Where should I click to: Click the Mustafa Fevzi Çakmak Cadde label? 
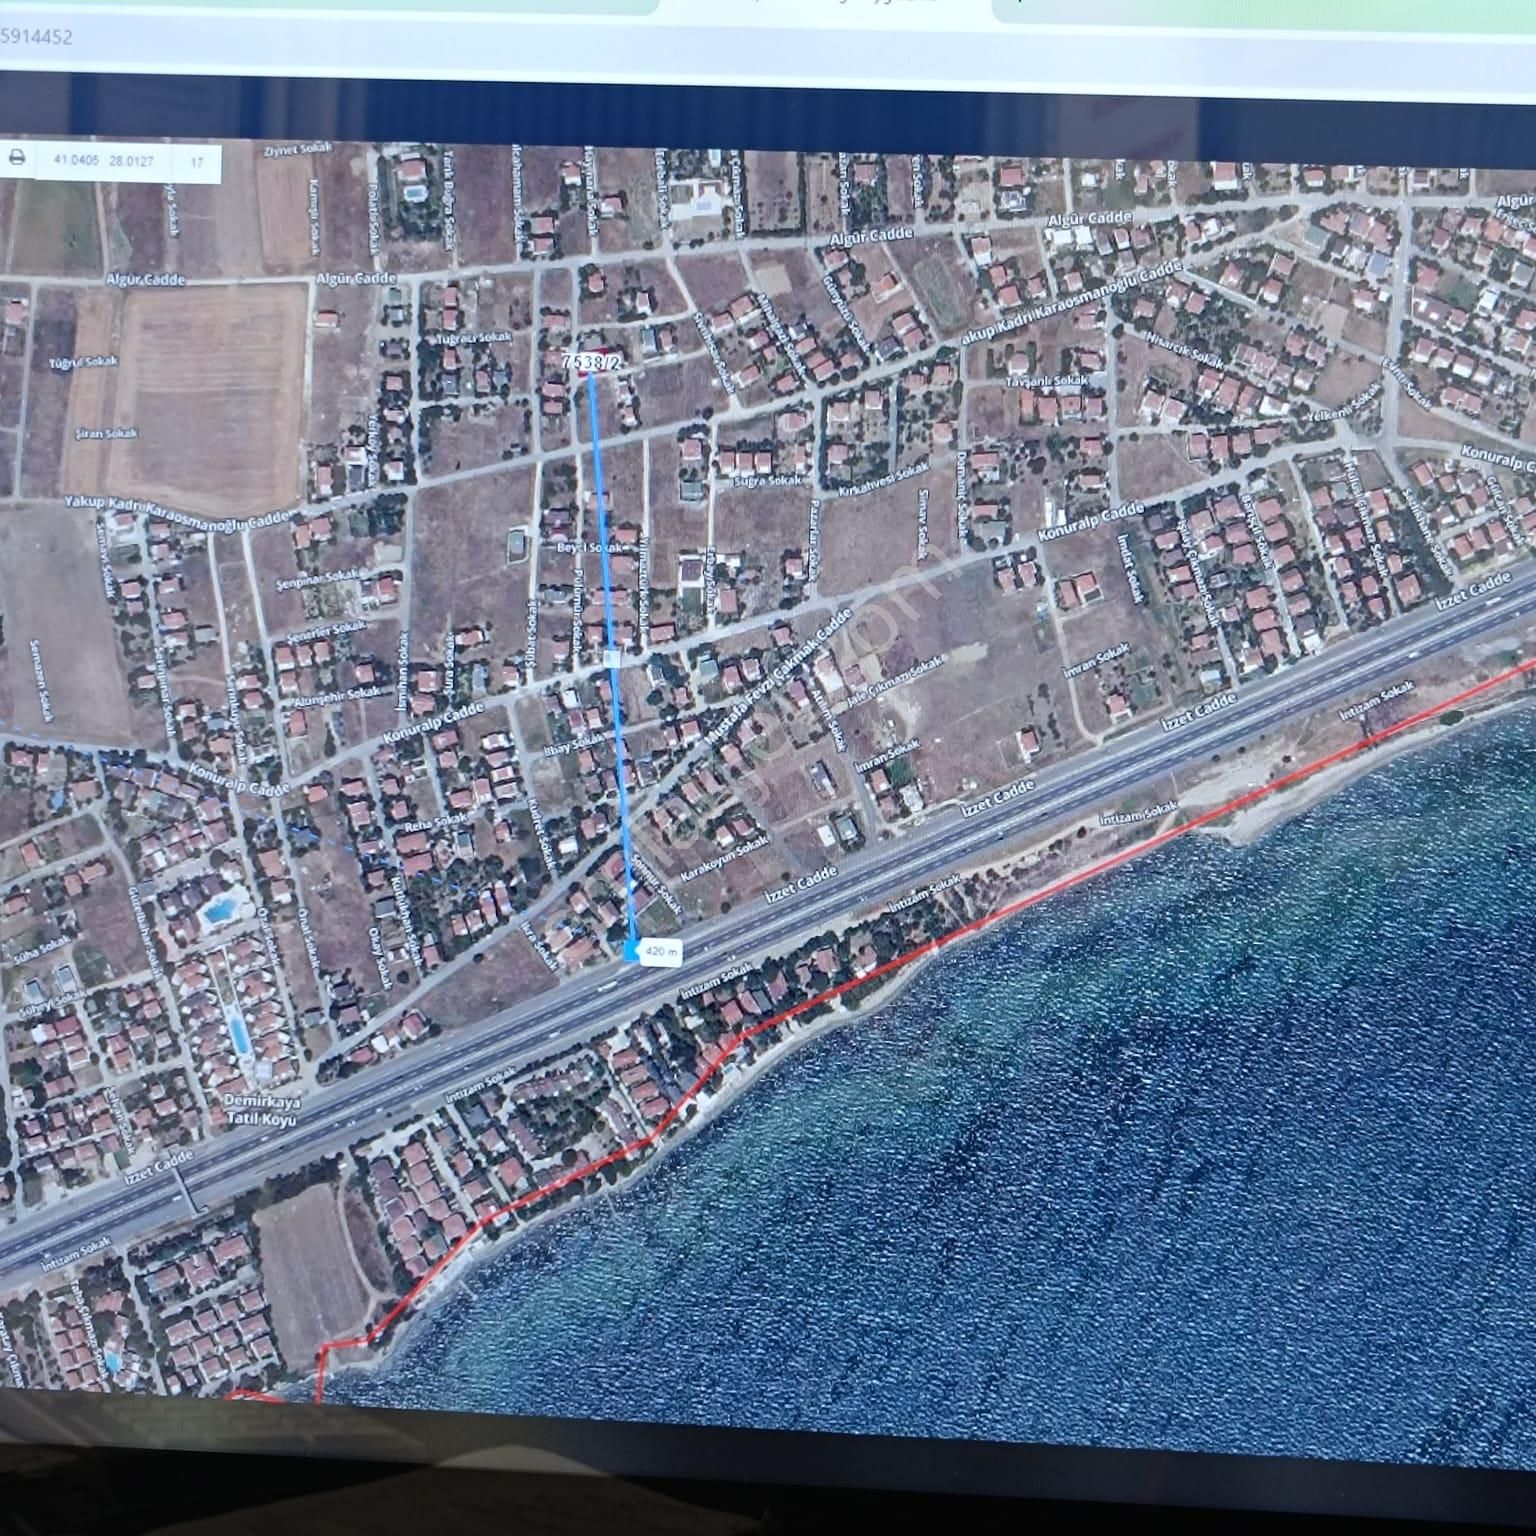click(x=779, y=678)
